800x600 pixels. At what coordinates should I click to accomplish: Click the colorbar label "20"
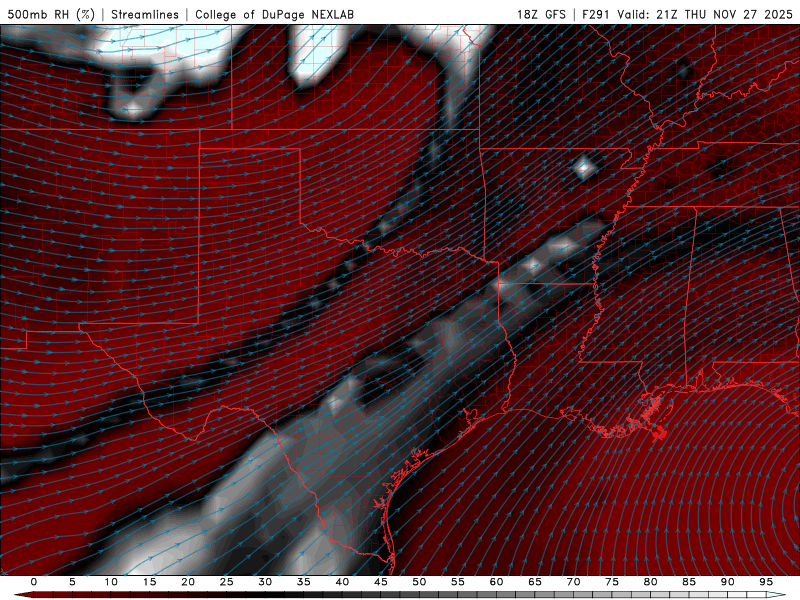click(188, 582)
